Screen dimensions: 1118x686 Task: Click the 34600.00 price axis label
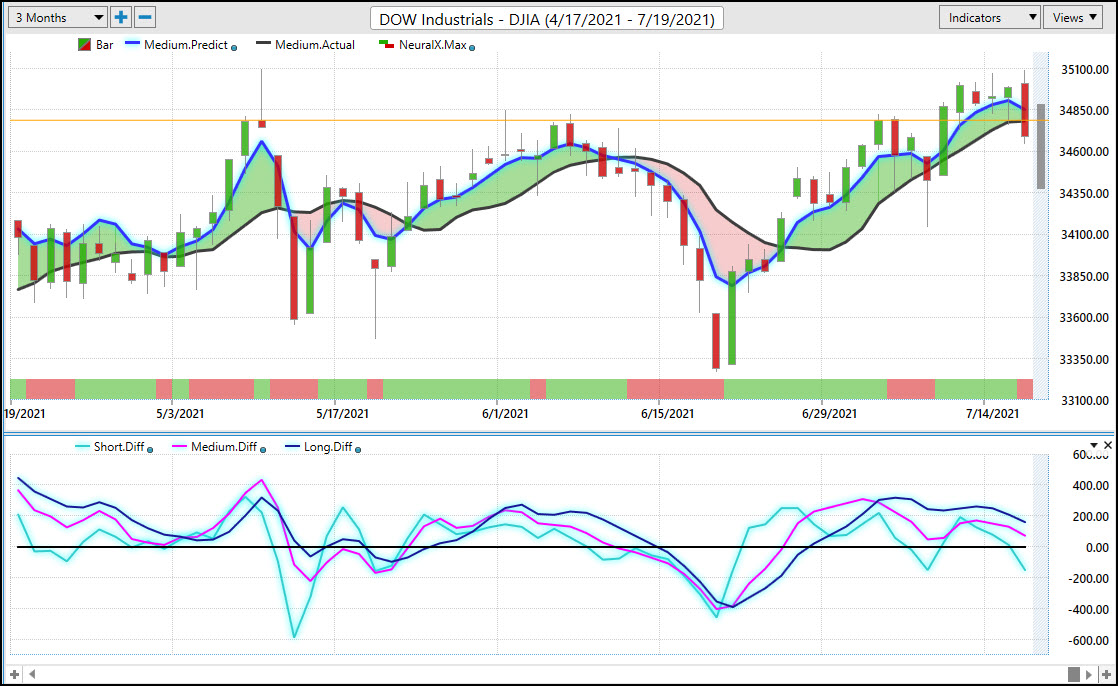[1084, 152]
